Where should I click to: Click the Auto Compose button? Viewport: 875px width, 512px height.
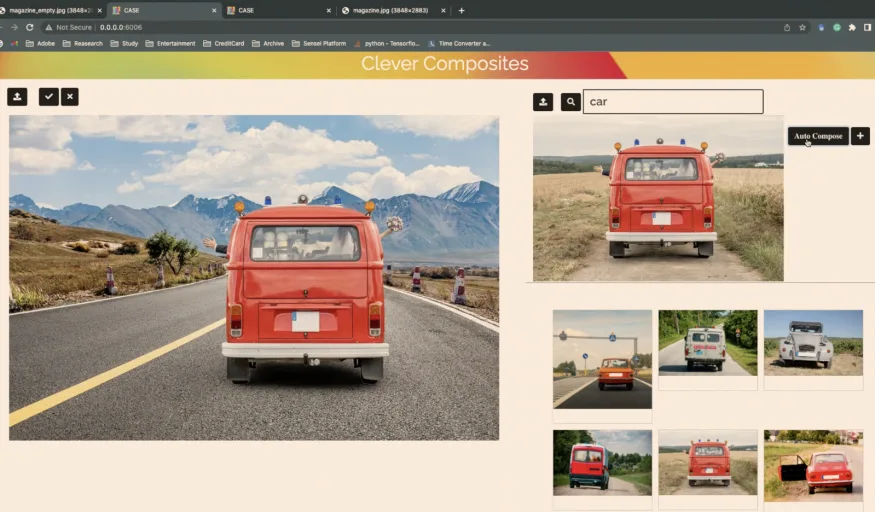[x=818, y=136]
